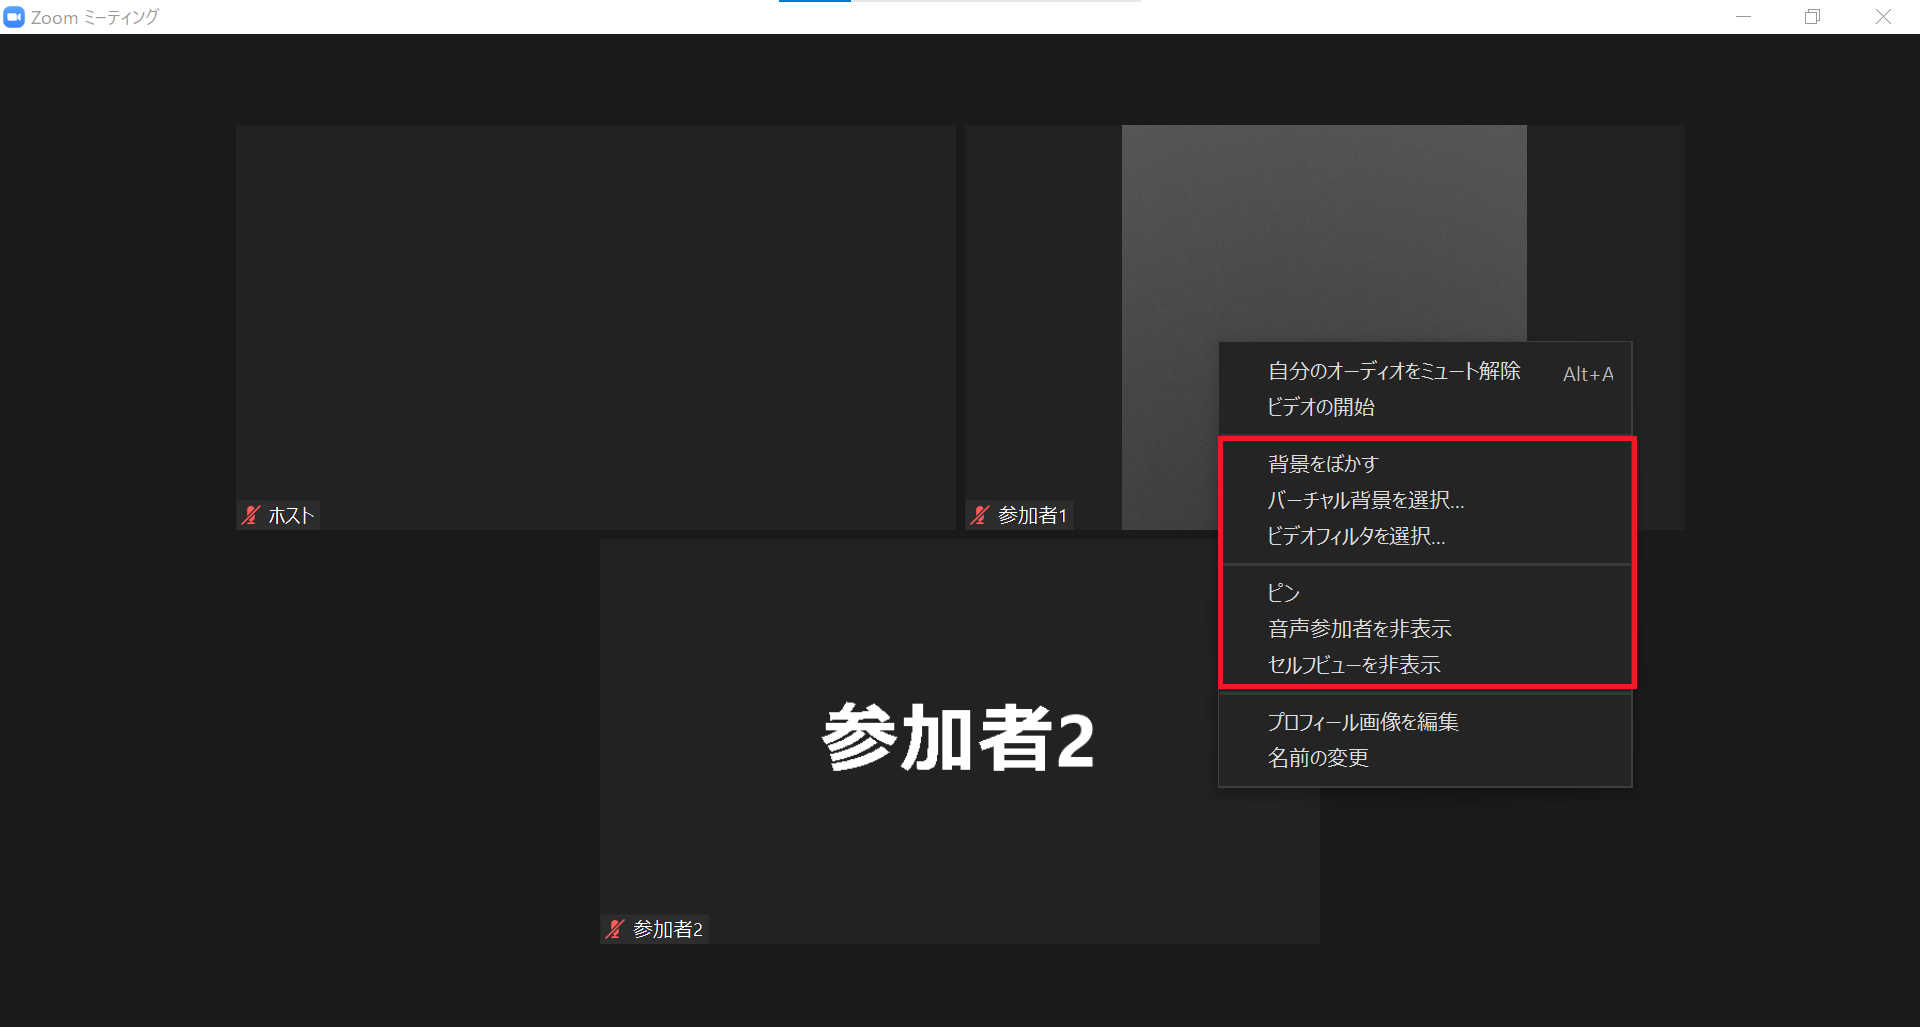Screen dimensions: 1920x1027
Task: Select ピン in the context menu
Action: click(x=1283, y=593)
